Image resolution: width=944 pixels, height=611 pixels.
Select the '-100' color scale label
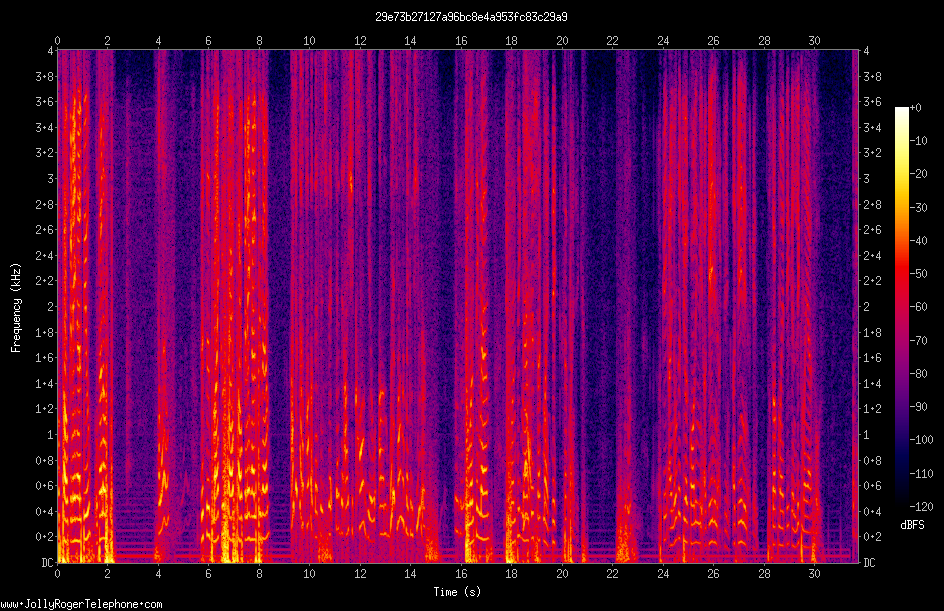coord(922,440)
